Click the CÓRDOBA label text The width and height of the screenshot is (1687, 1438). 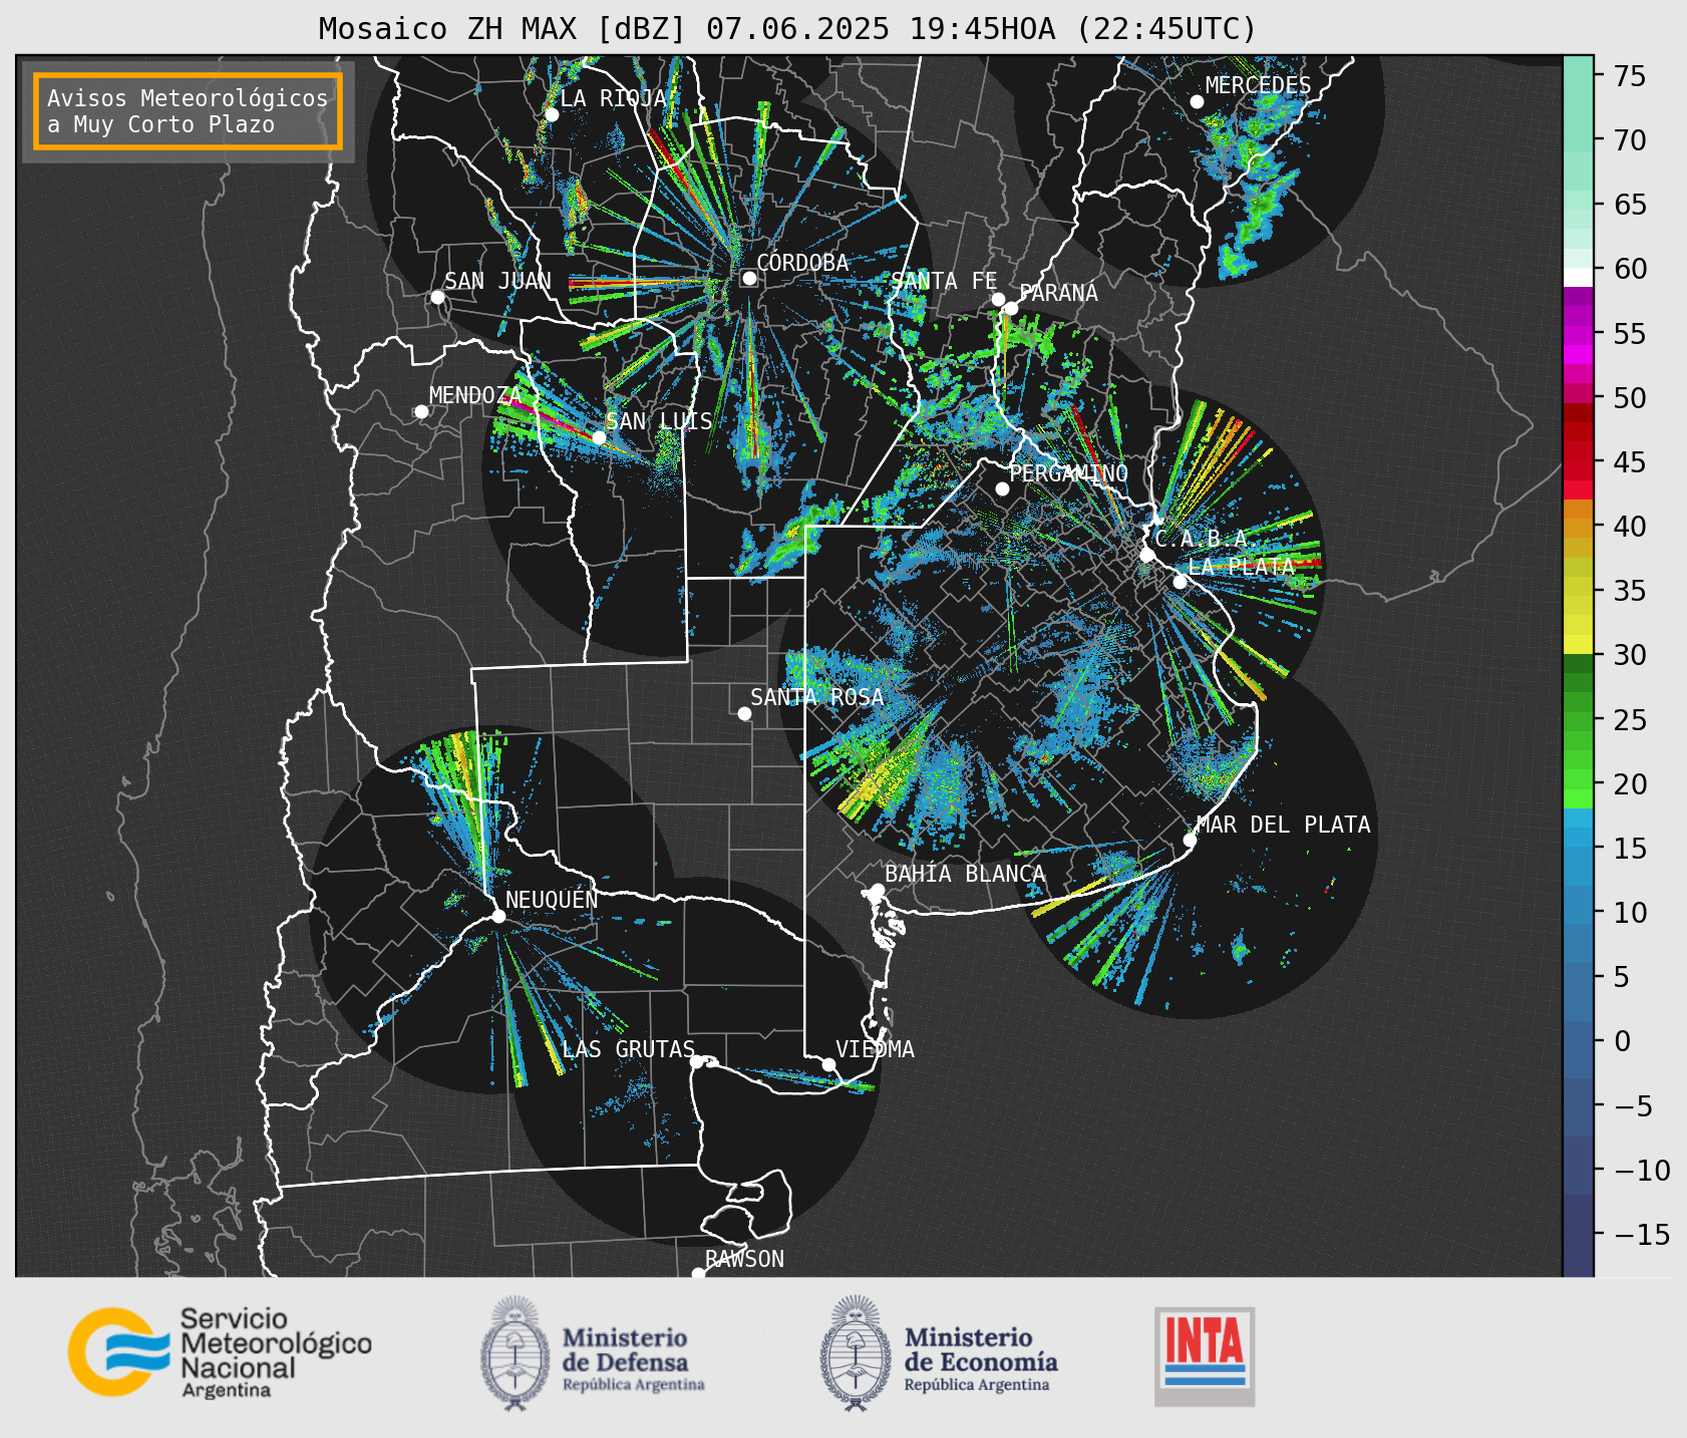(802, 262)
